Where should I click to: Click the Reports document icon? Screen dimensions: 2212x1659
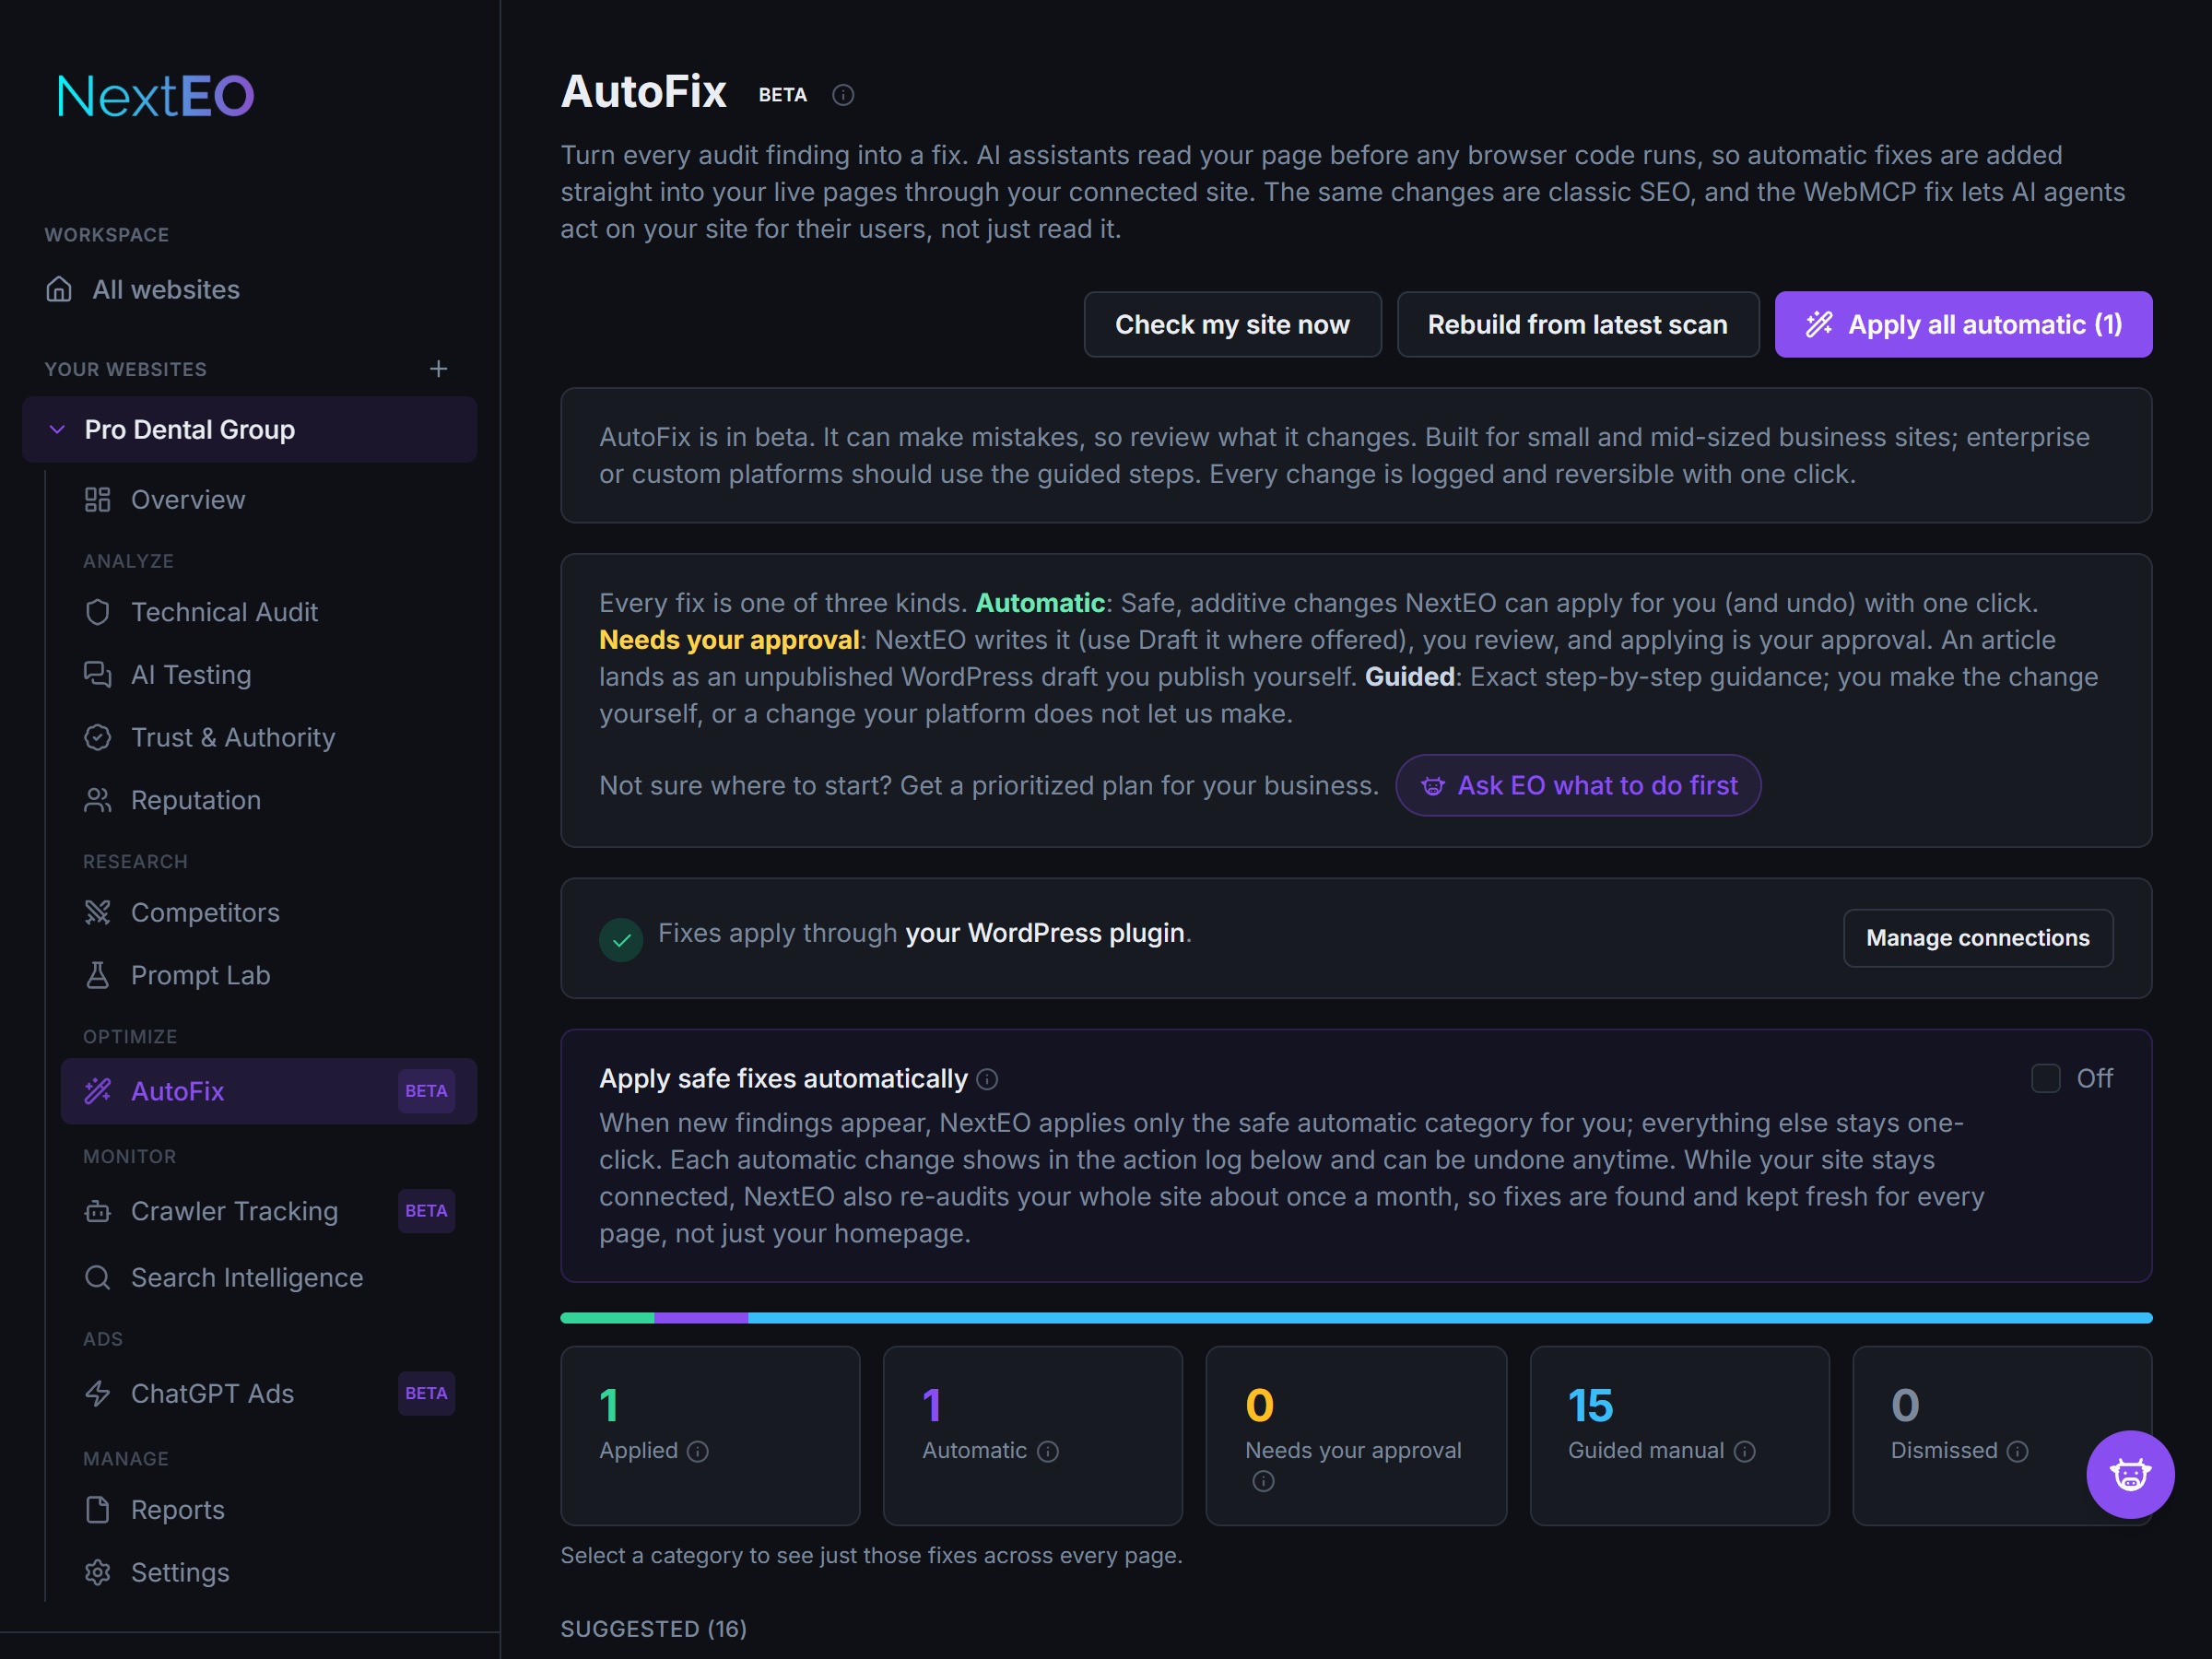(97, 1510)
